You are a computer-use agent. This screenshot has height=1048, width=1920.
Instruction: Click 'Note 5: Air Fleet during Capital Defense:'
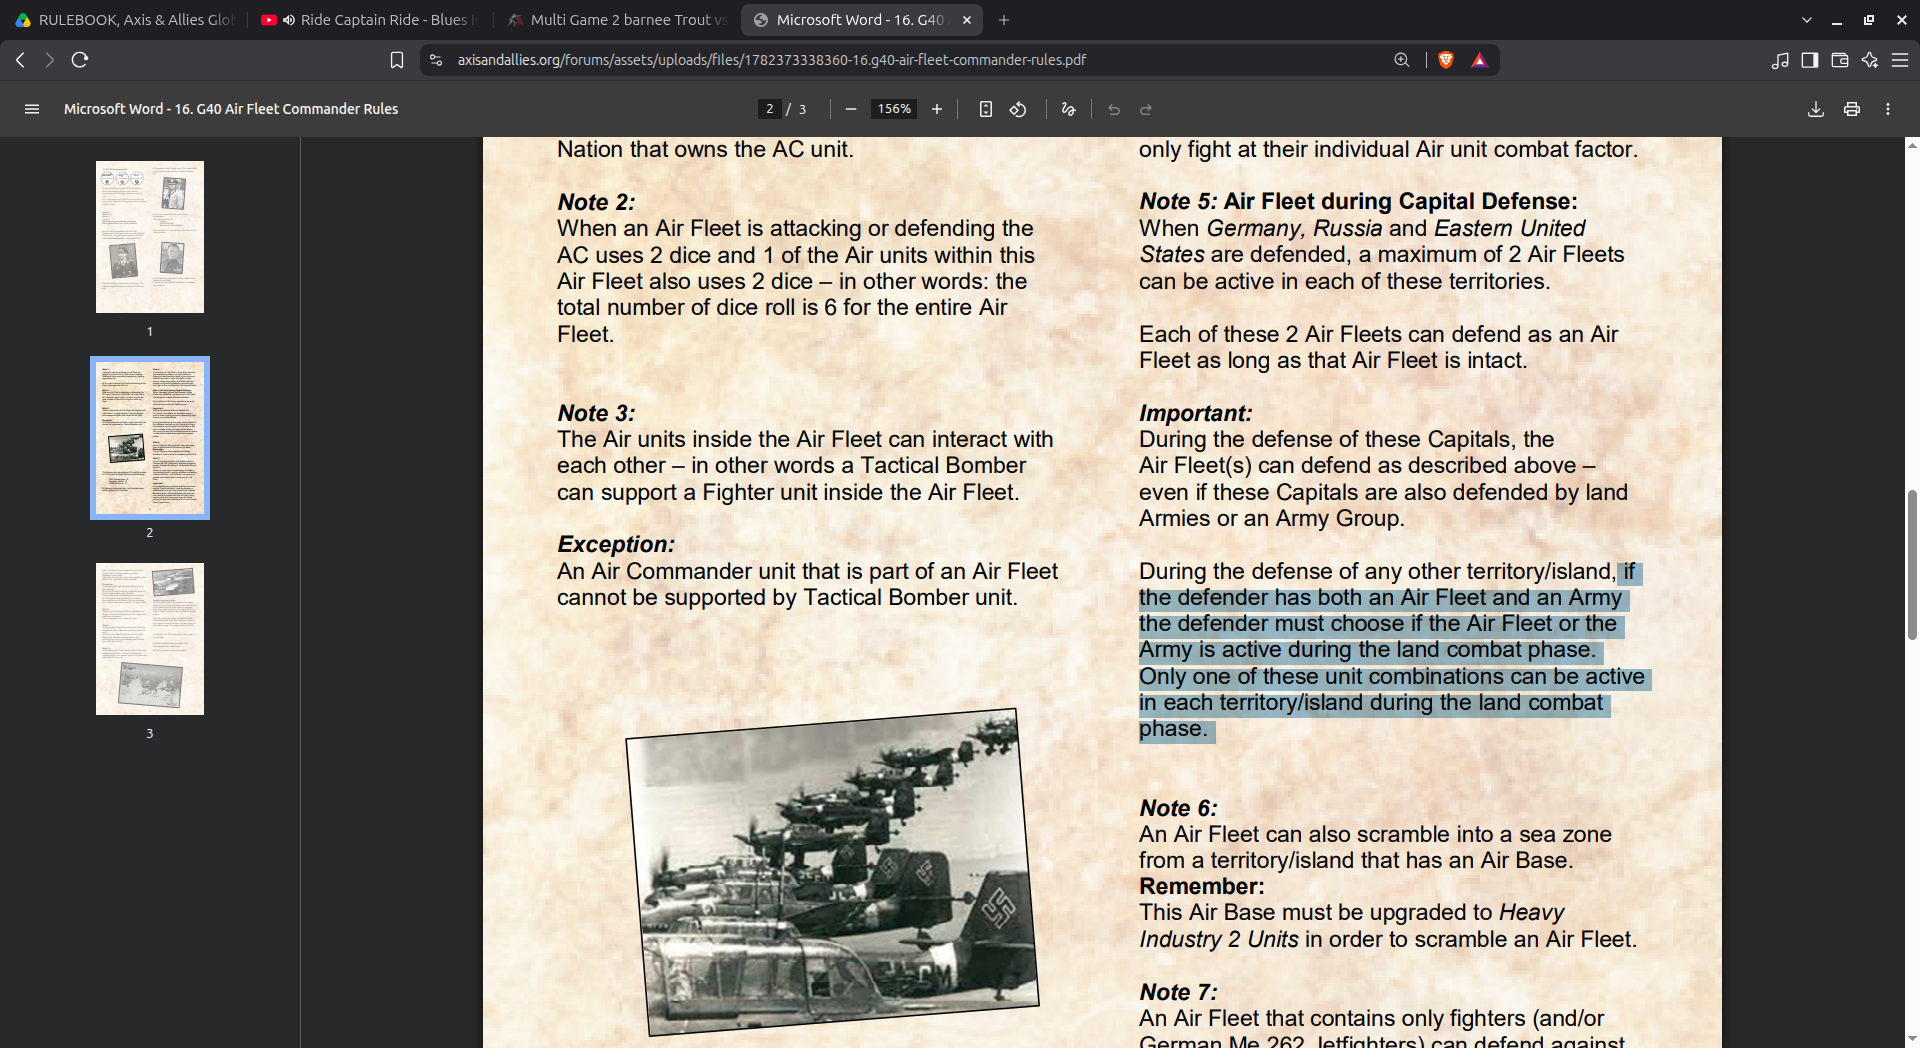click(x=1358, y=201)
